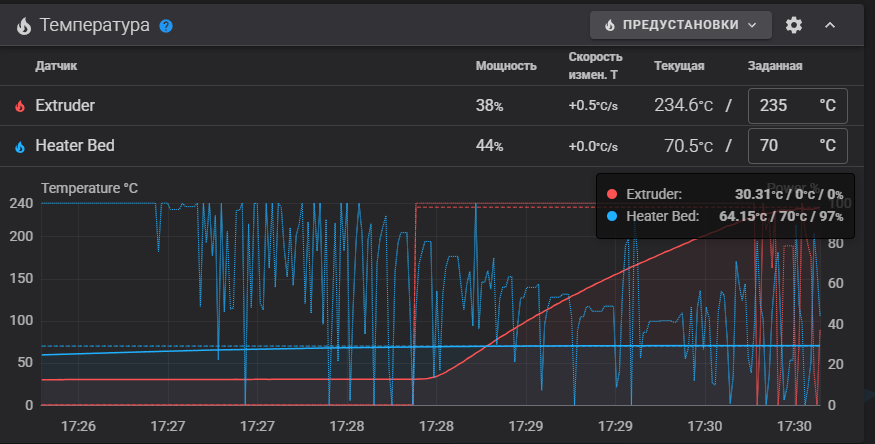Select the Heater Bed sensor name
Image resolution: width=875 pixels, height=444 pixels.
point(75,146)
